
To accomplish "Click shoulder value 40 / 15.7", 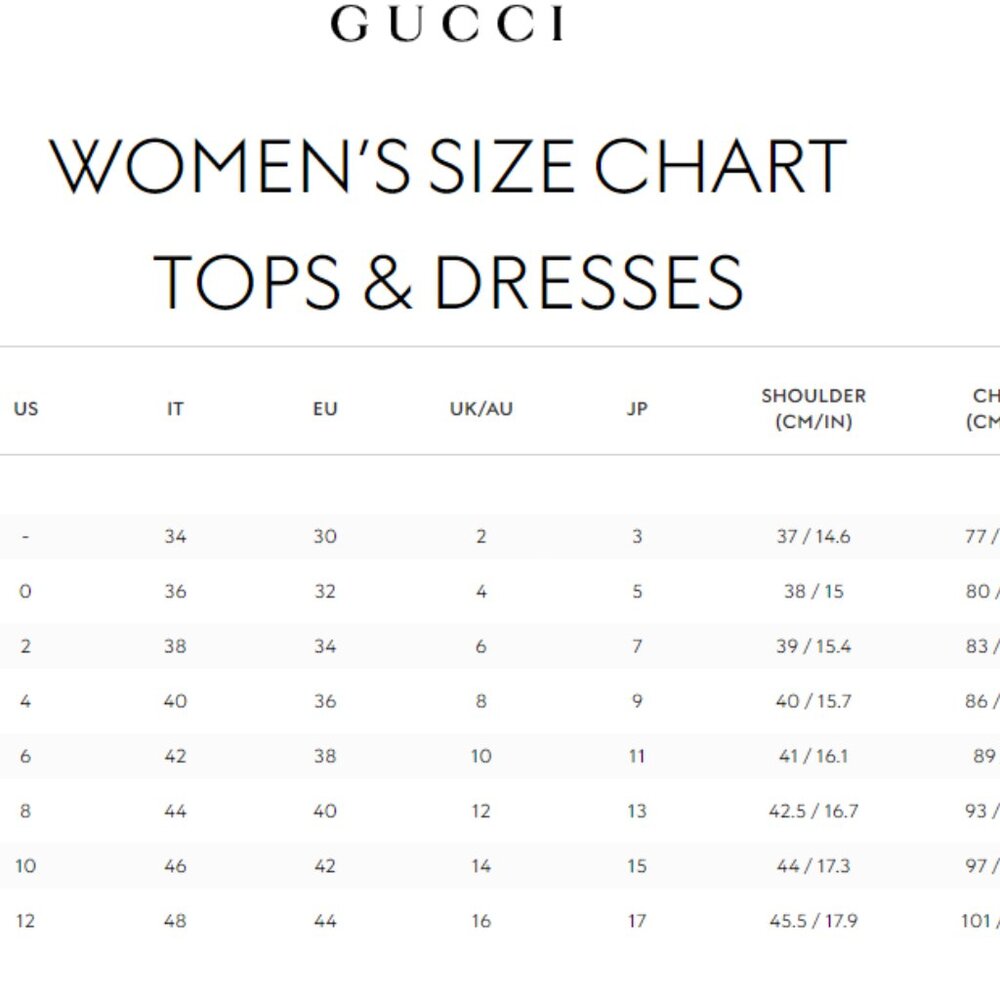I will (814, 702).
